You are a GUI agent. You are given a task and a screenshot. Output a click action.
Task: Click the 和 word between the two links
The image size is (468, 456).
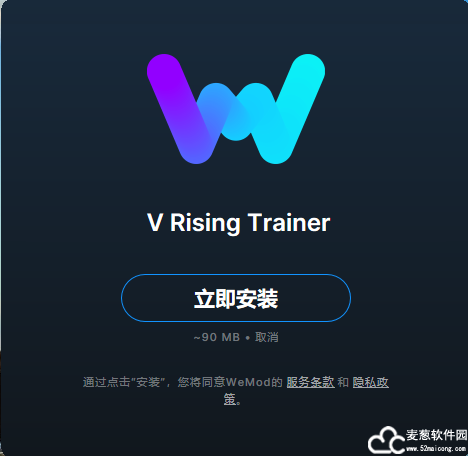(x=343, y=382)
